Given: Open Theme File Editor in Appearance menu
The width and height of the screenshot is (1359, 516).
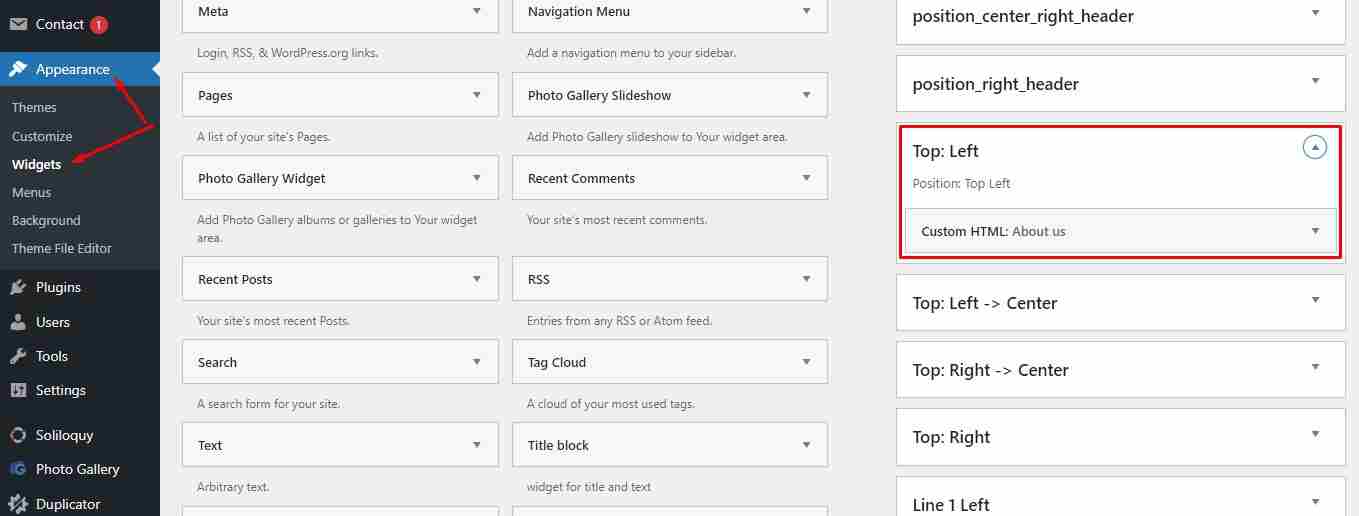Looking at the screenshot, I should 62,248.
